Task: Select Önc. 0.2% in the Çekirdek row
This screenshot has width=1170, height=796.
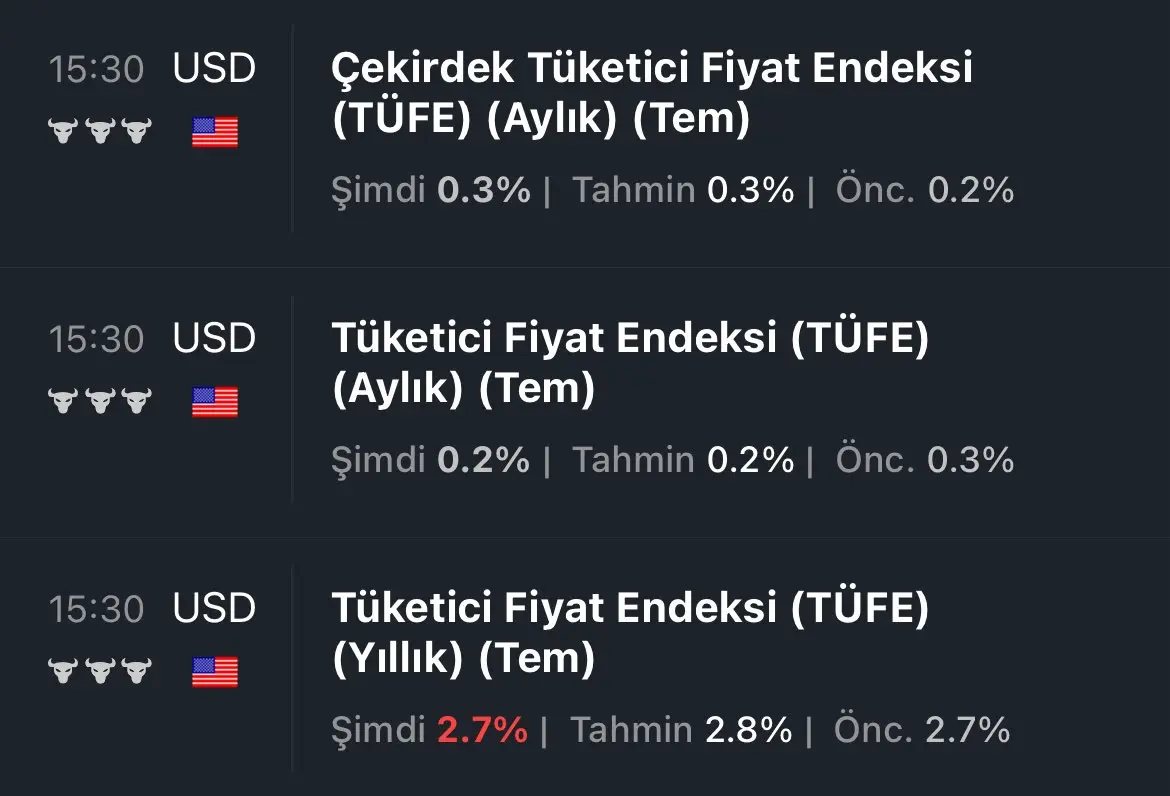Action: pyautogui.click(x=925, y=189)
